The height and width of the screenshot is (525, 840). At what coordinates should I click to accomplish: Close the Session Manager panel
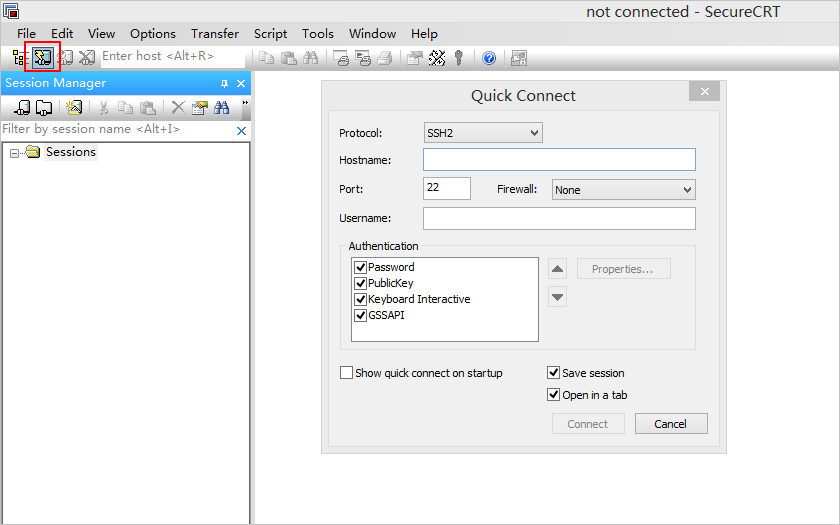click(241, 84)
